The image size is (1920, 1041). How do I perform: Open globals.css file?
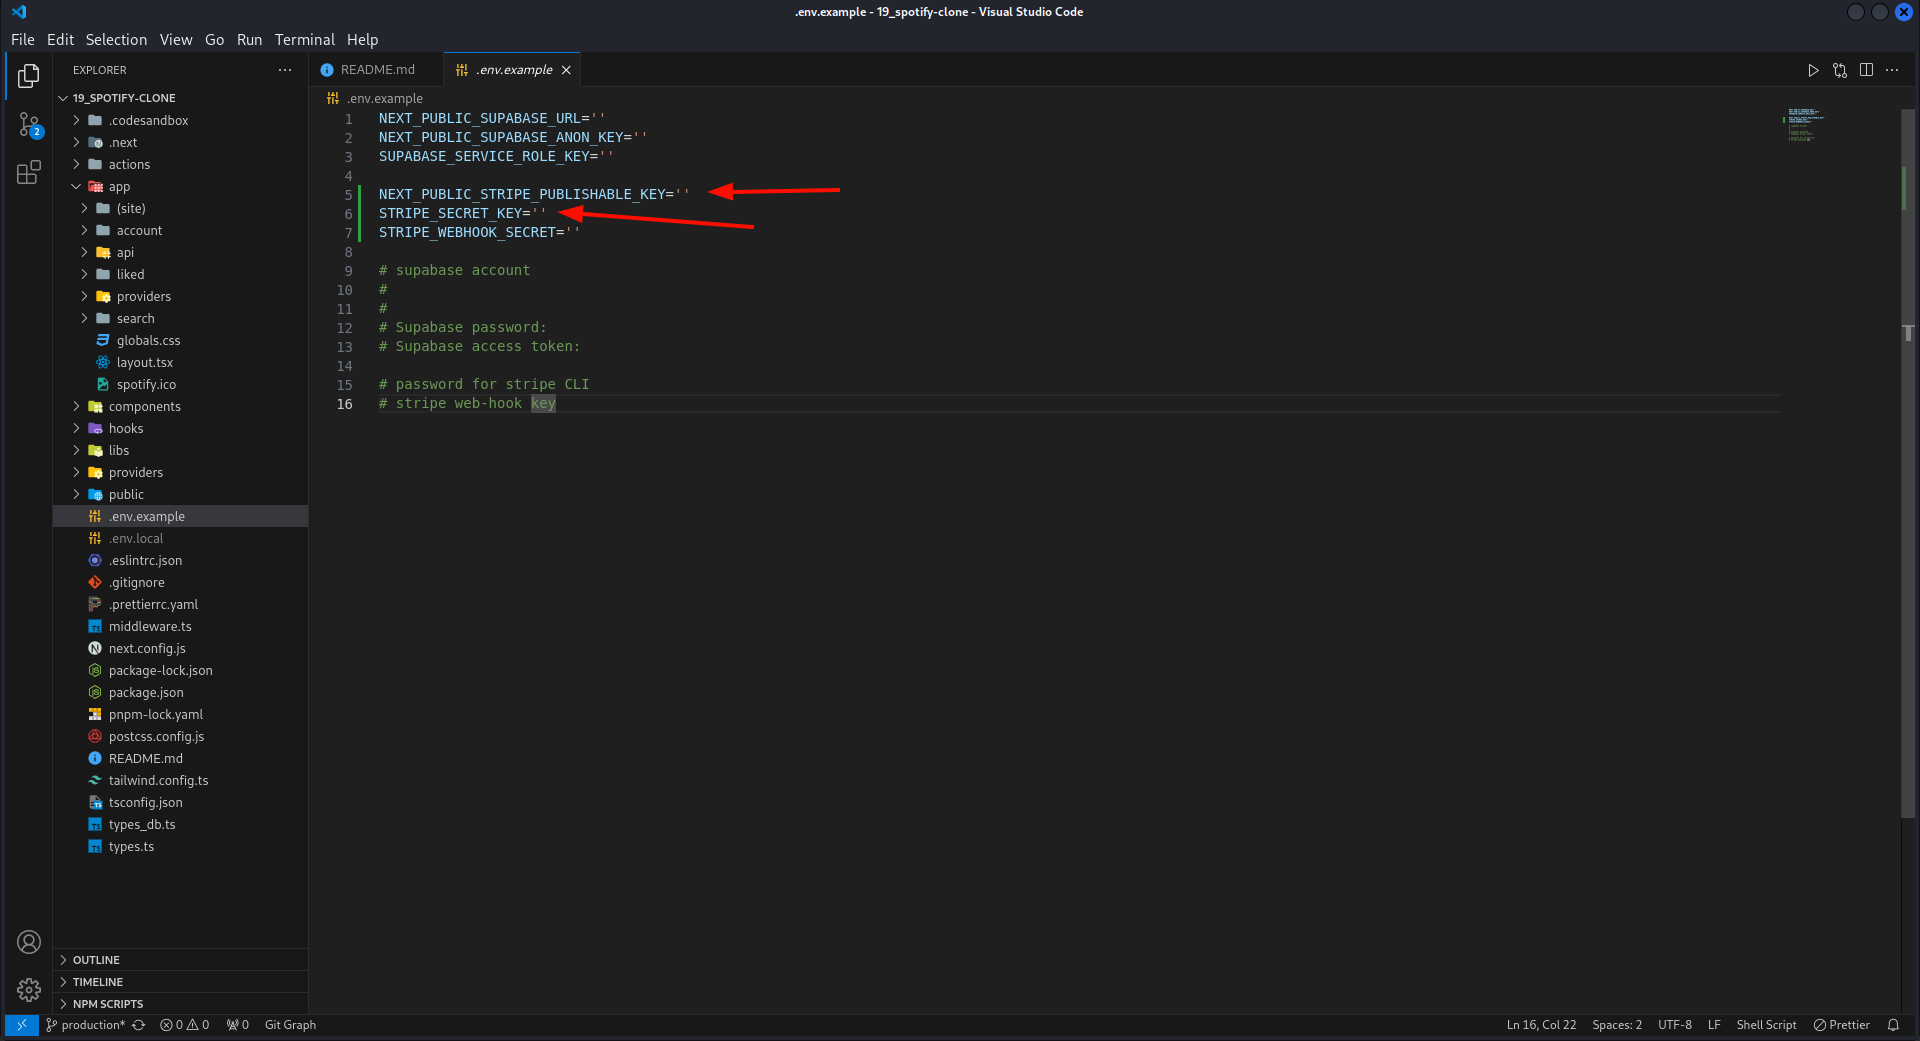click(x=180, y=340)
